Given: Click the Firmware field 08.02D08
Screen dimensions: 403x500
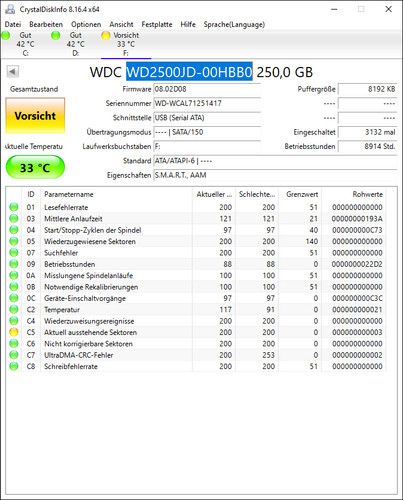Looking at the screenshot, I should click(207, 89).
